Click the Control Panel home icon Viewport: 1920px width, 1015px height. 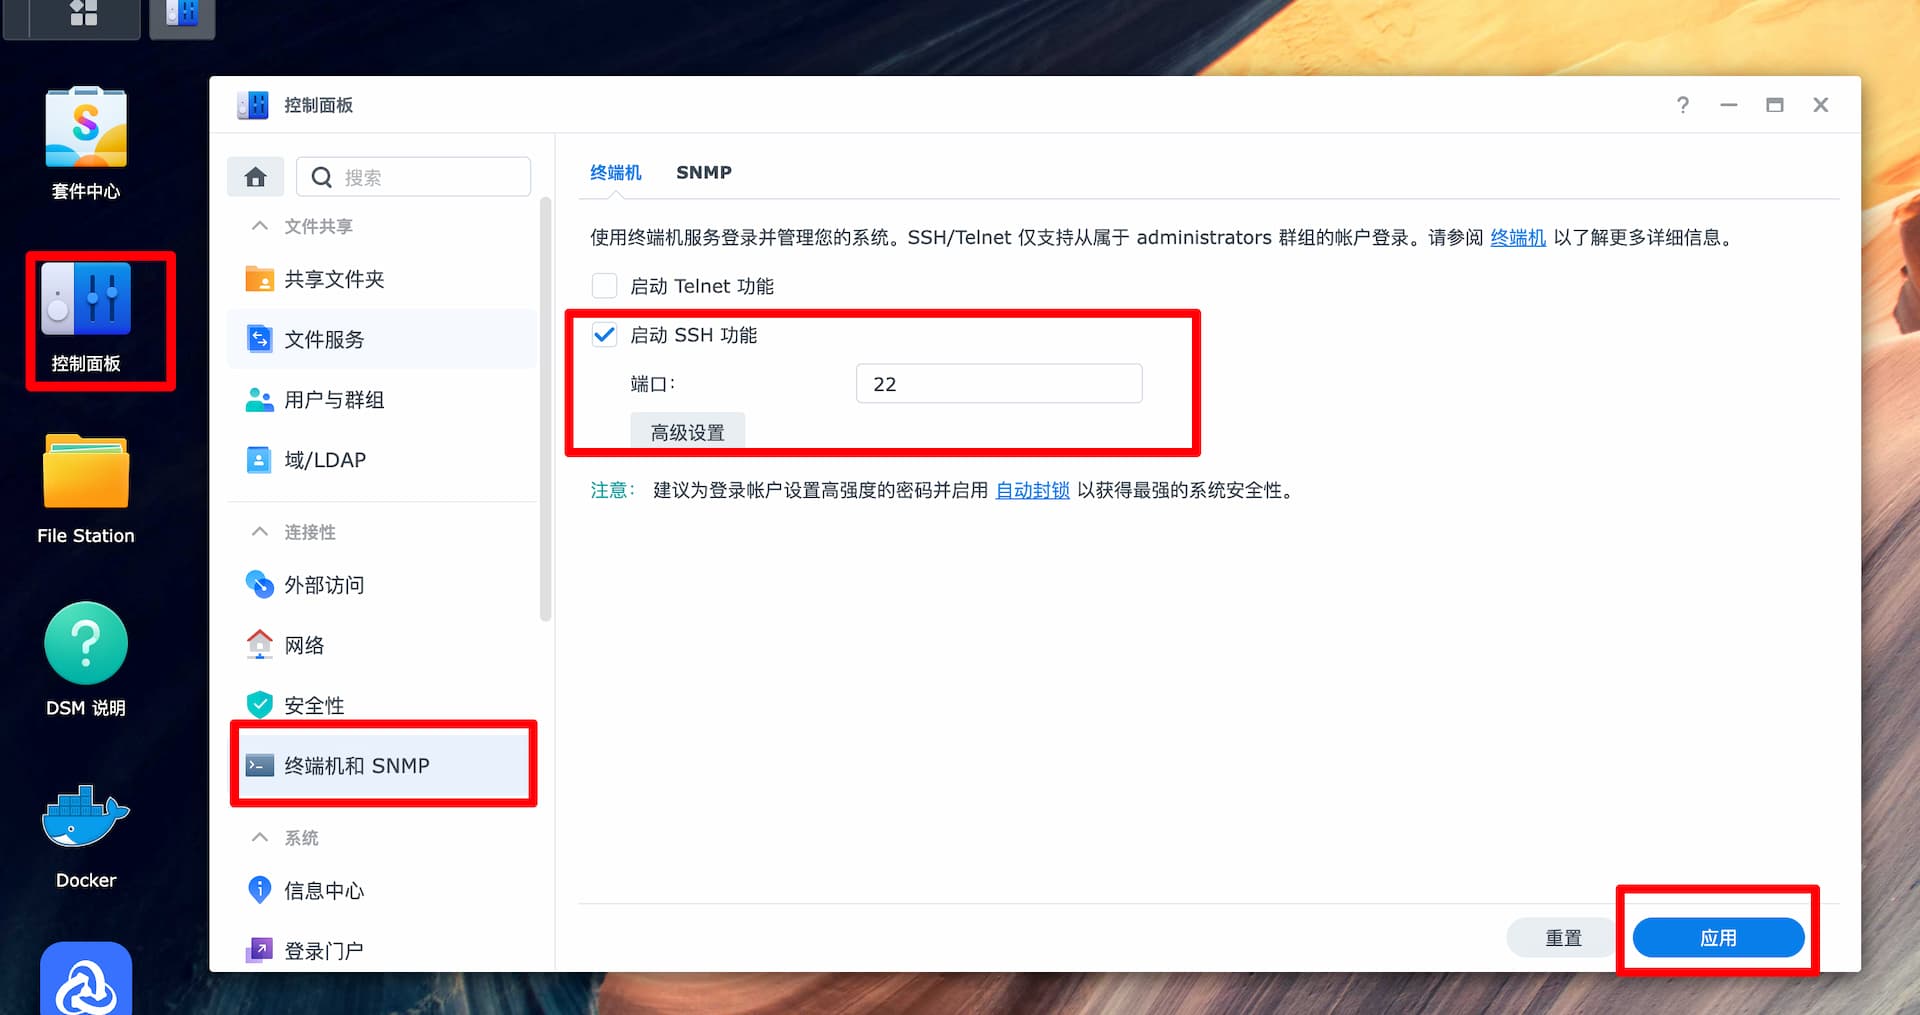pos(256,177)
